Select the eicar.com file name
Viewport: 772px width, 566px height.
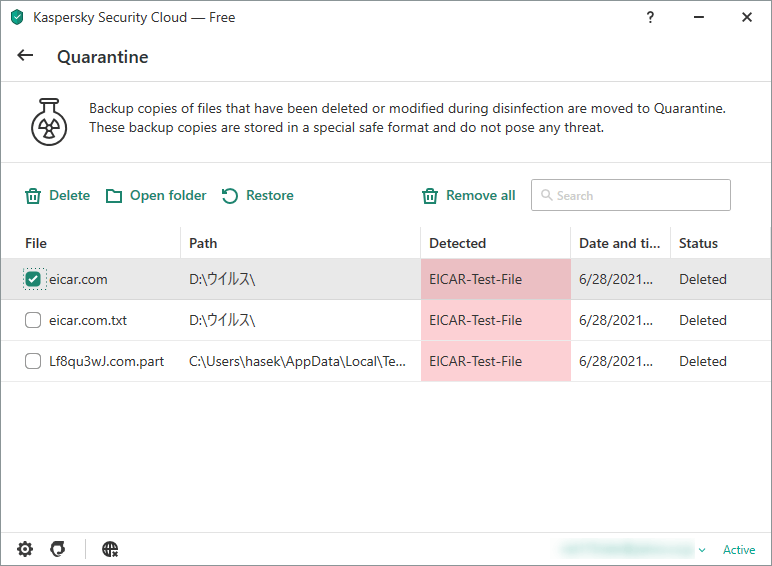(78, 279)
